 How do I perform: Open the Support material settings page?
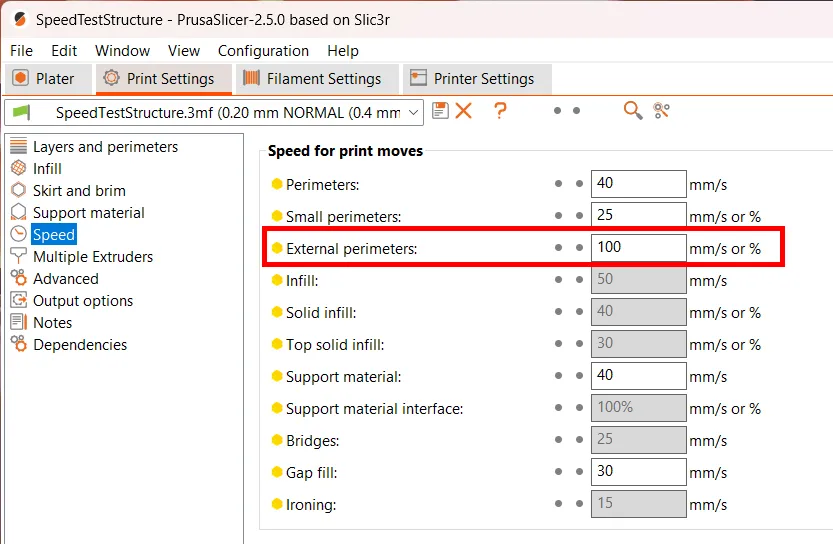88,213
